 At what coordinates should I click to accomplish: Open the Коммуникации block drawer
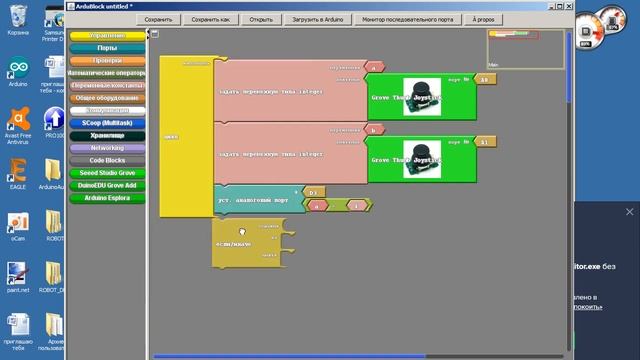(x=107, y=110)
